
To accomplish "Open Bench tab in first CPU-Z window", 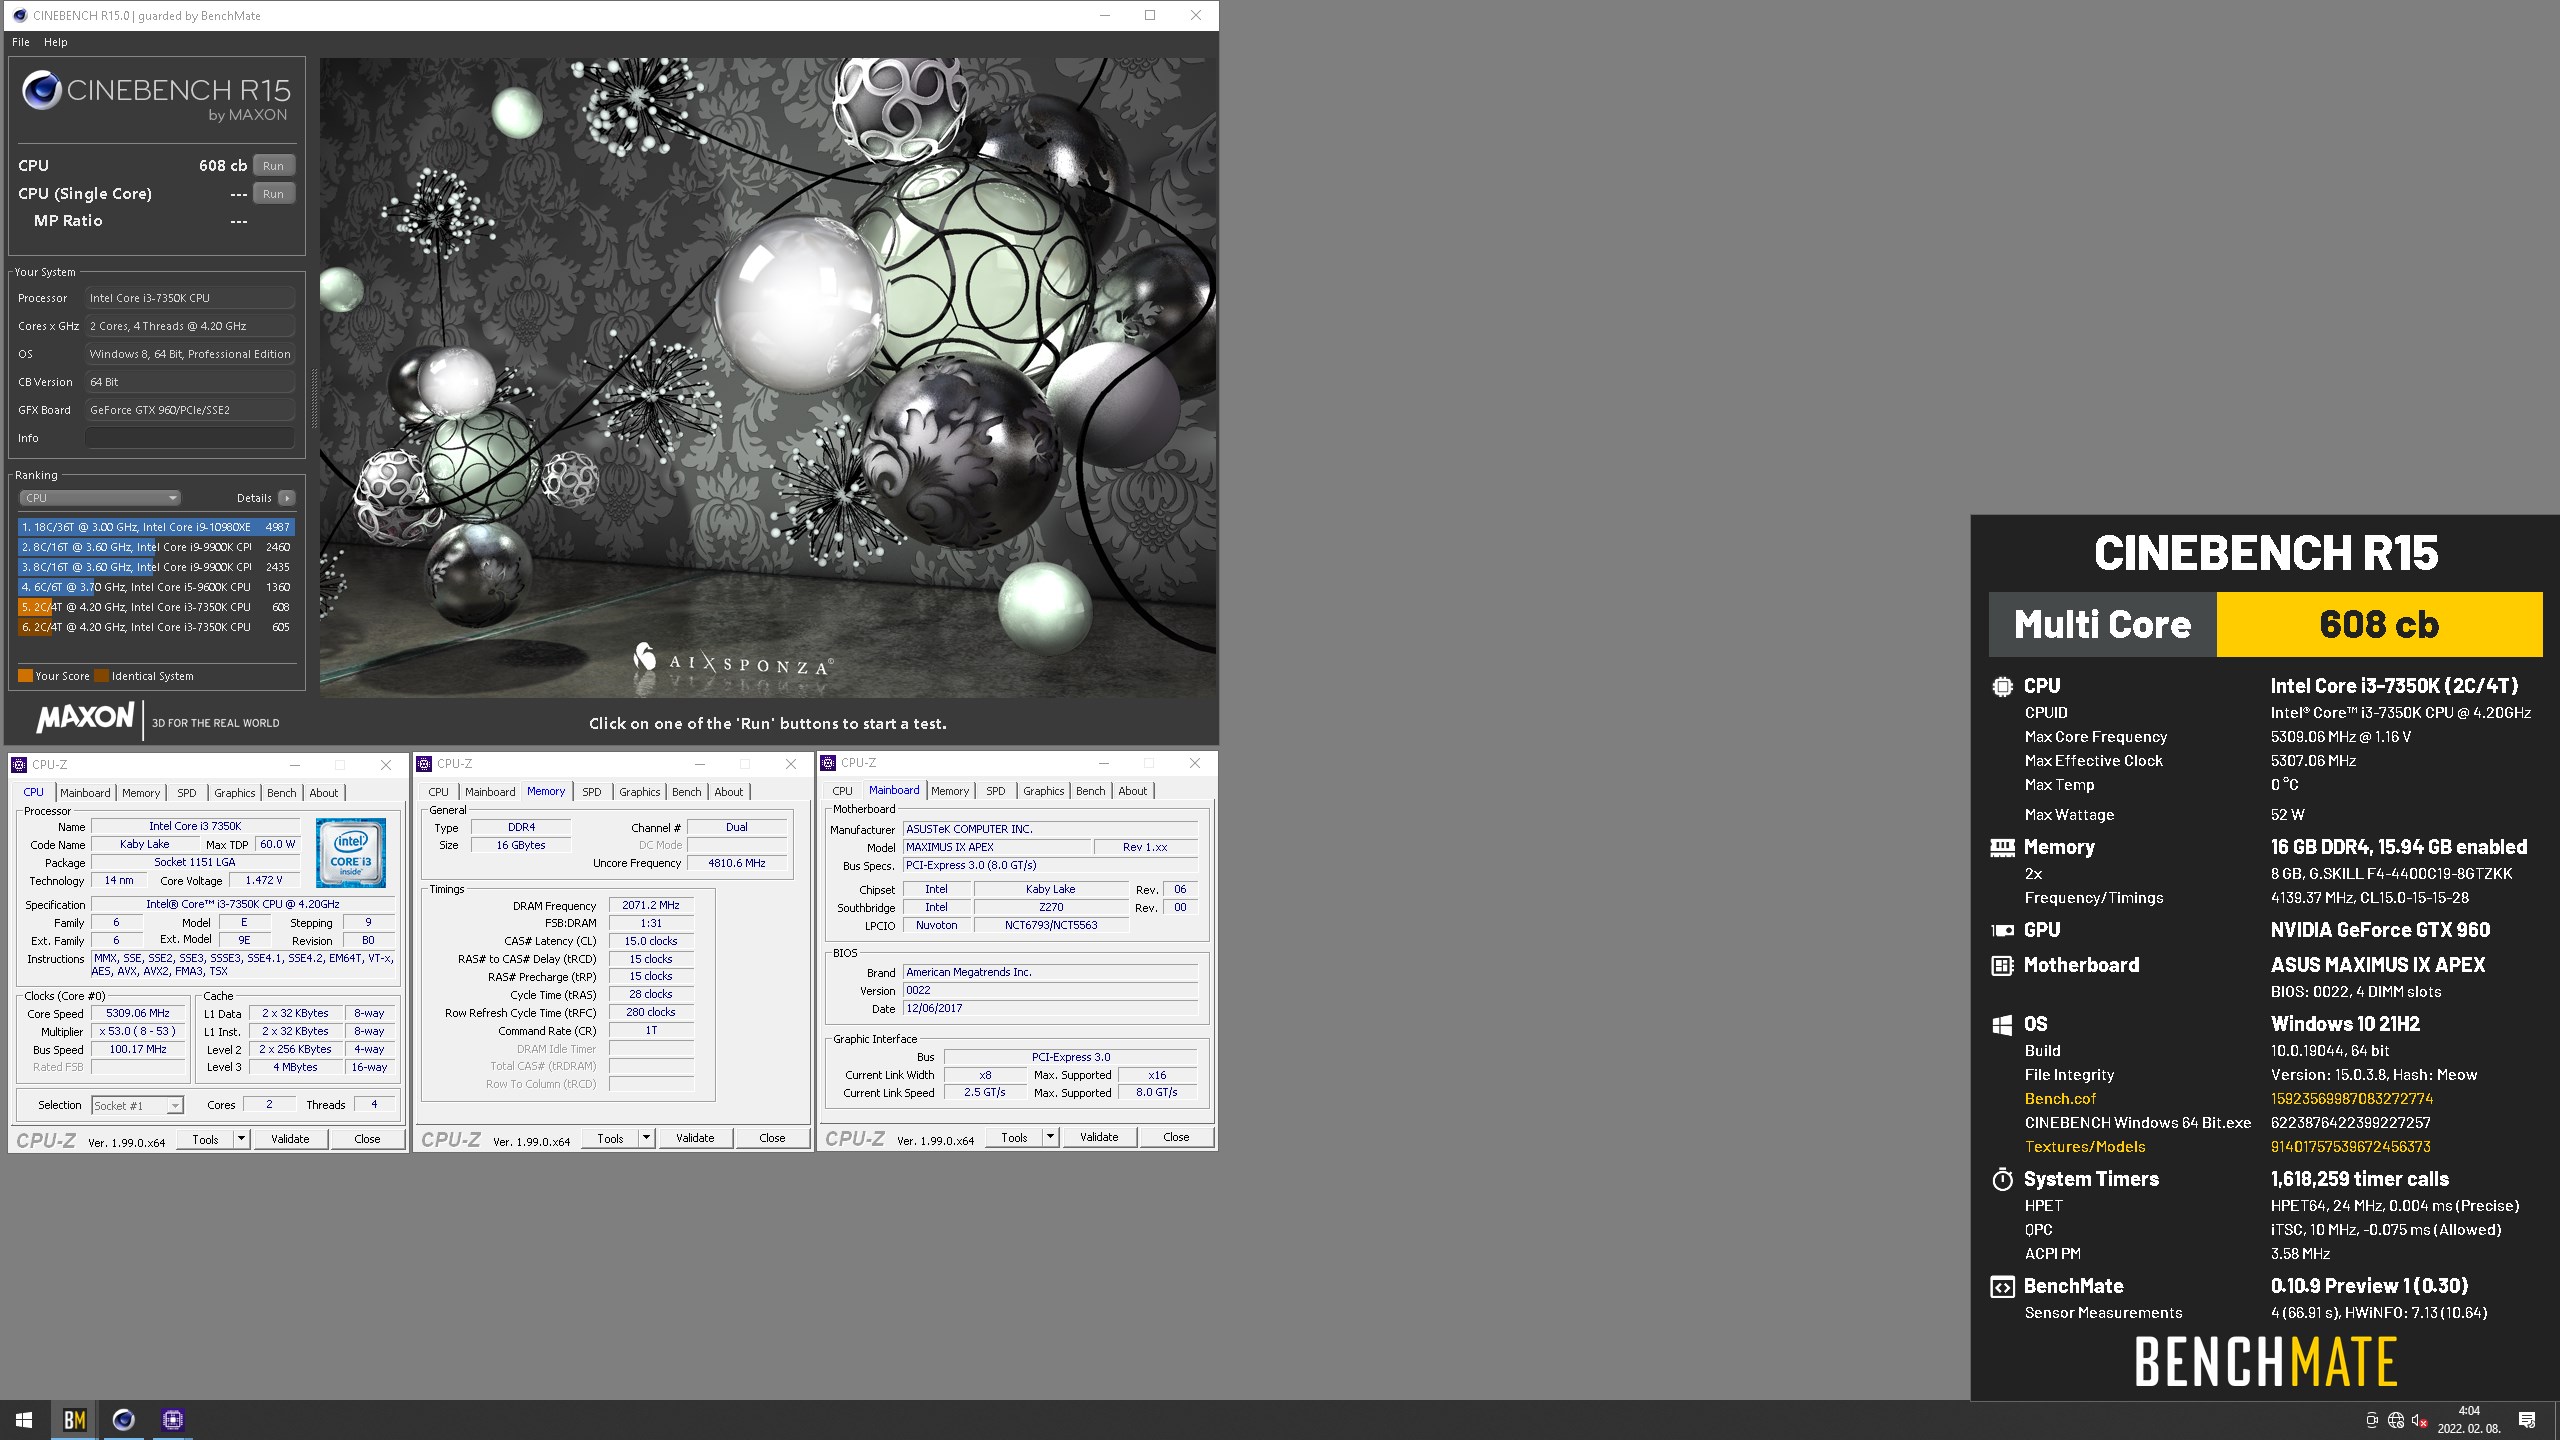I will click(x=282, y=793).
